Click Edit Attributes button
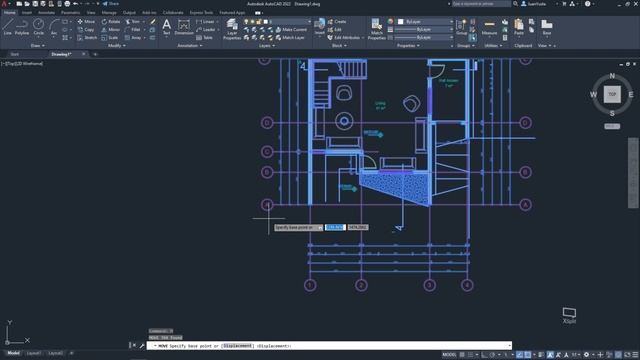This screenshot has height=360, width=640. [x=345, y=38]
